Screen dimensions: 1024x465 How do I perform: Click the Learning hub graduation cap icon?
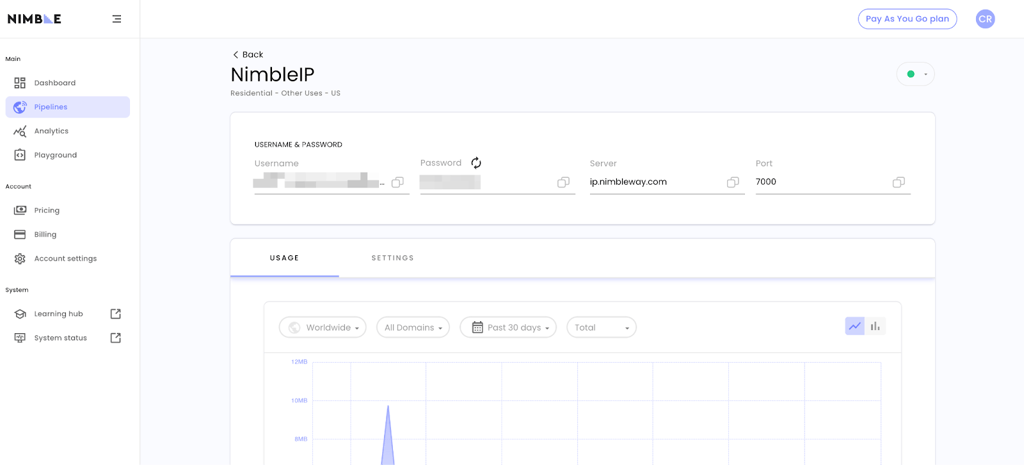tap(20, 314)
